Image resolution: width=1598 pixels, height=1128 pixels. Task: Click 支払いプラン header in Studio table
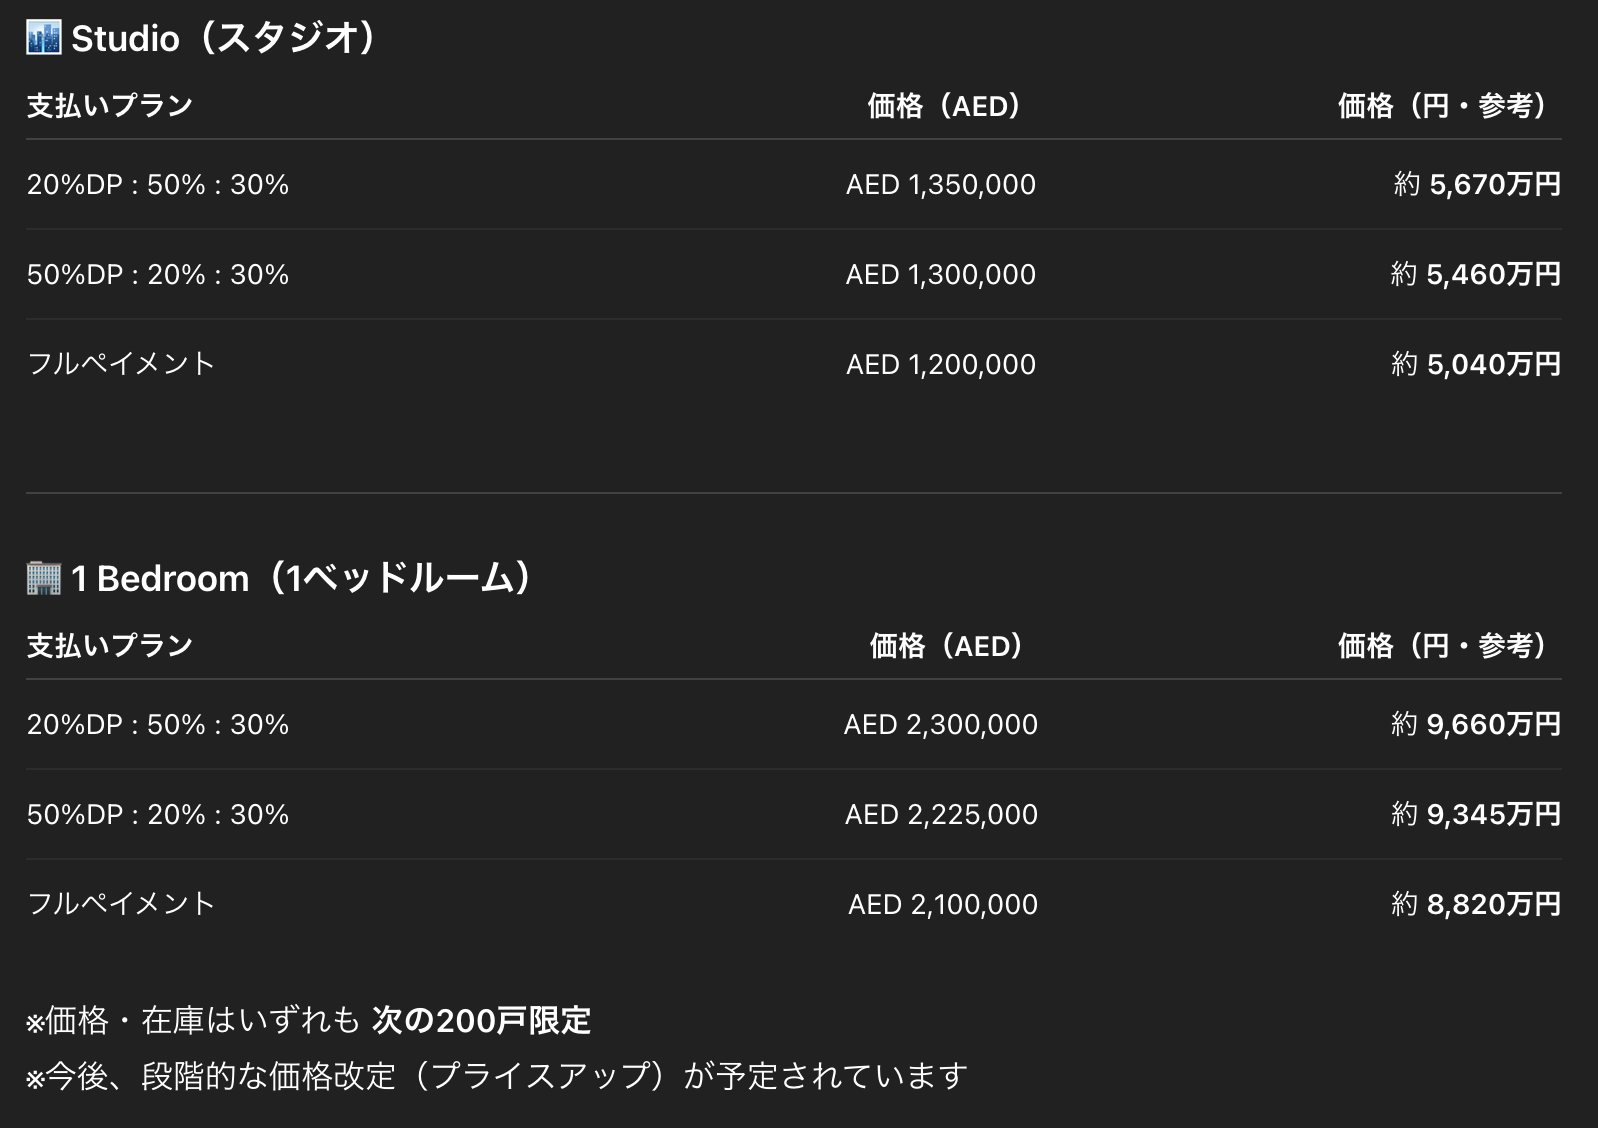(109, 106)
